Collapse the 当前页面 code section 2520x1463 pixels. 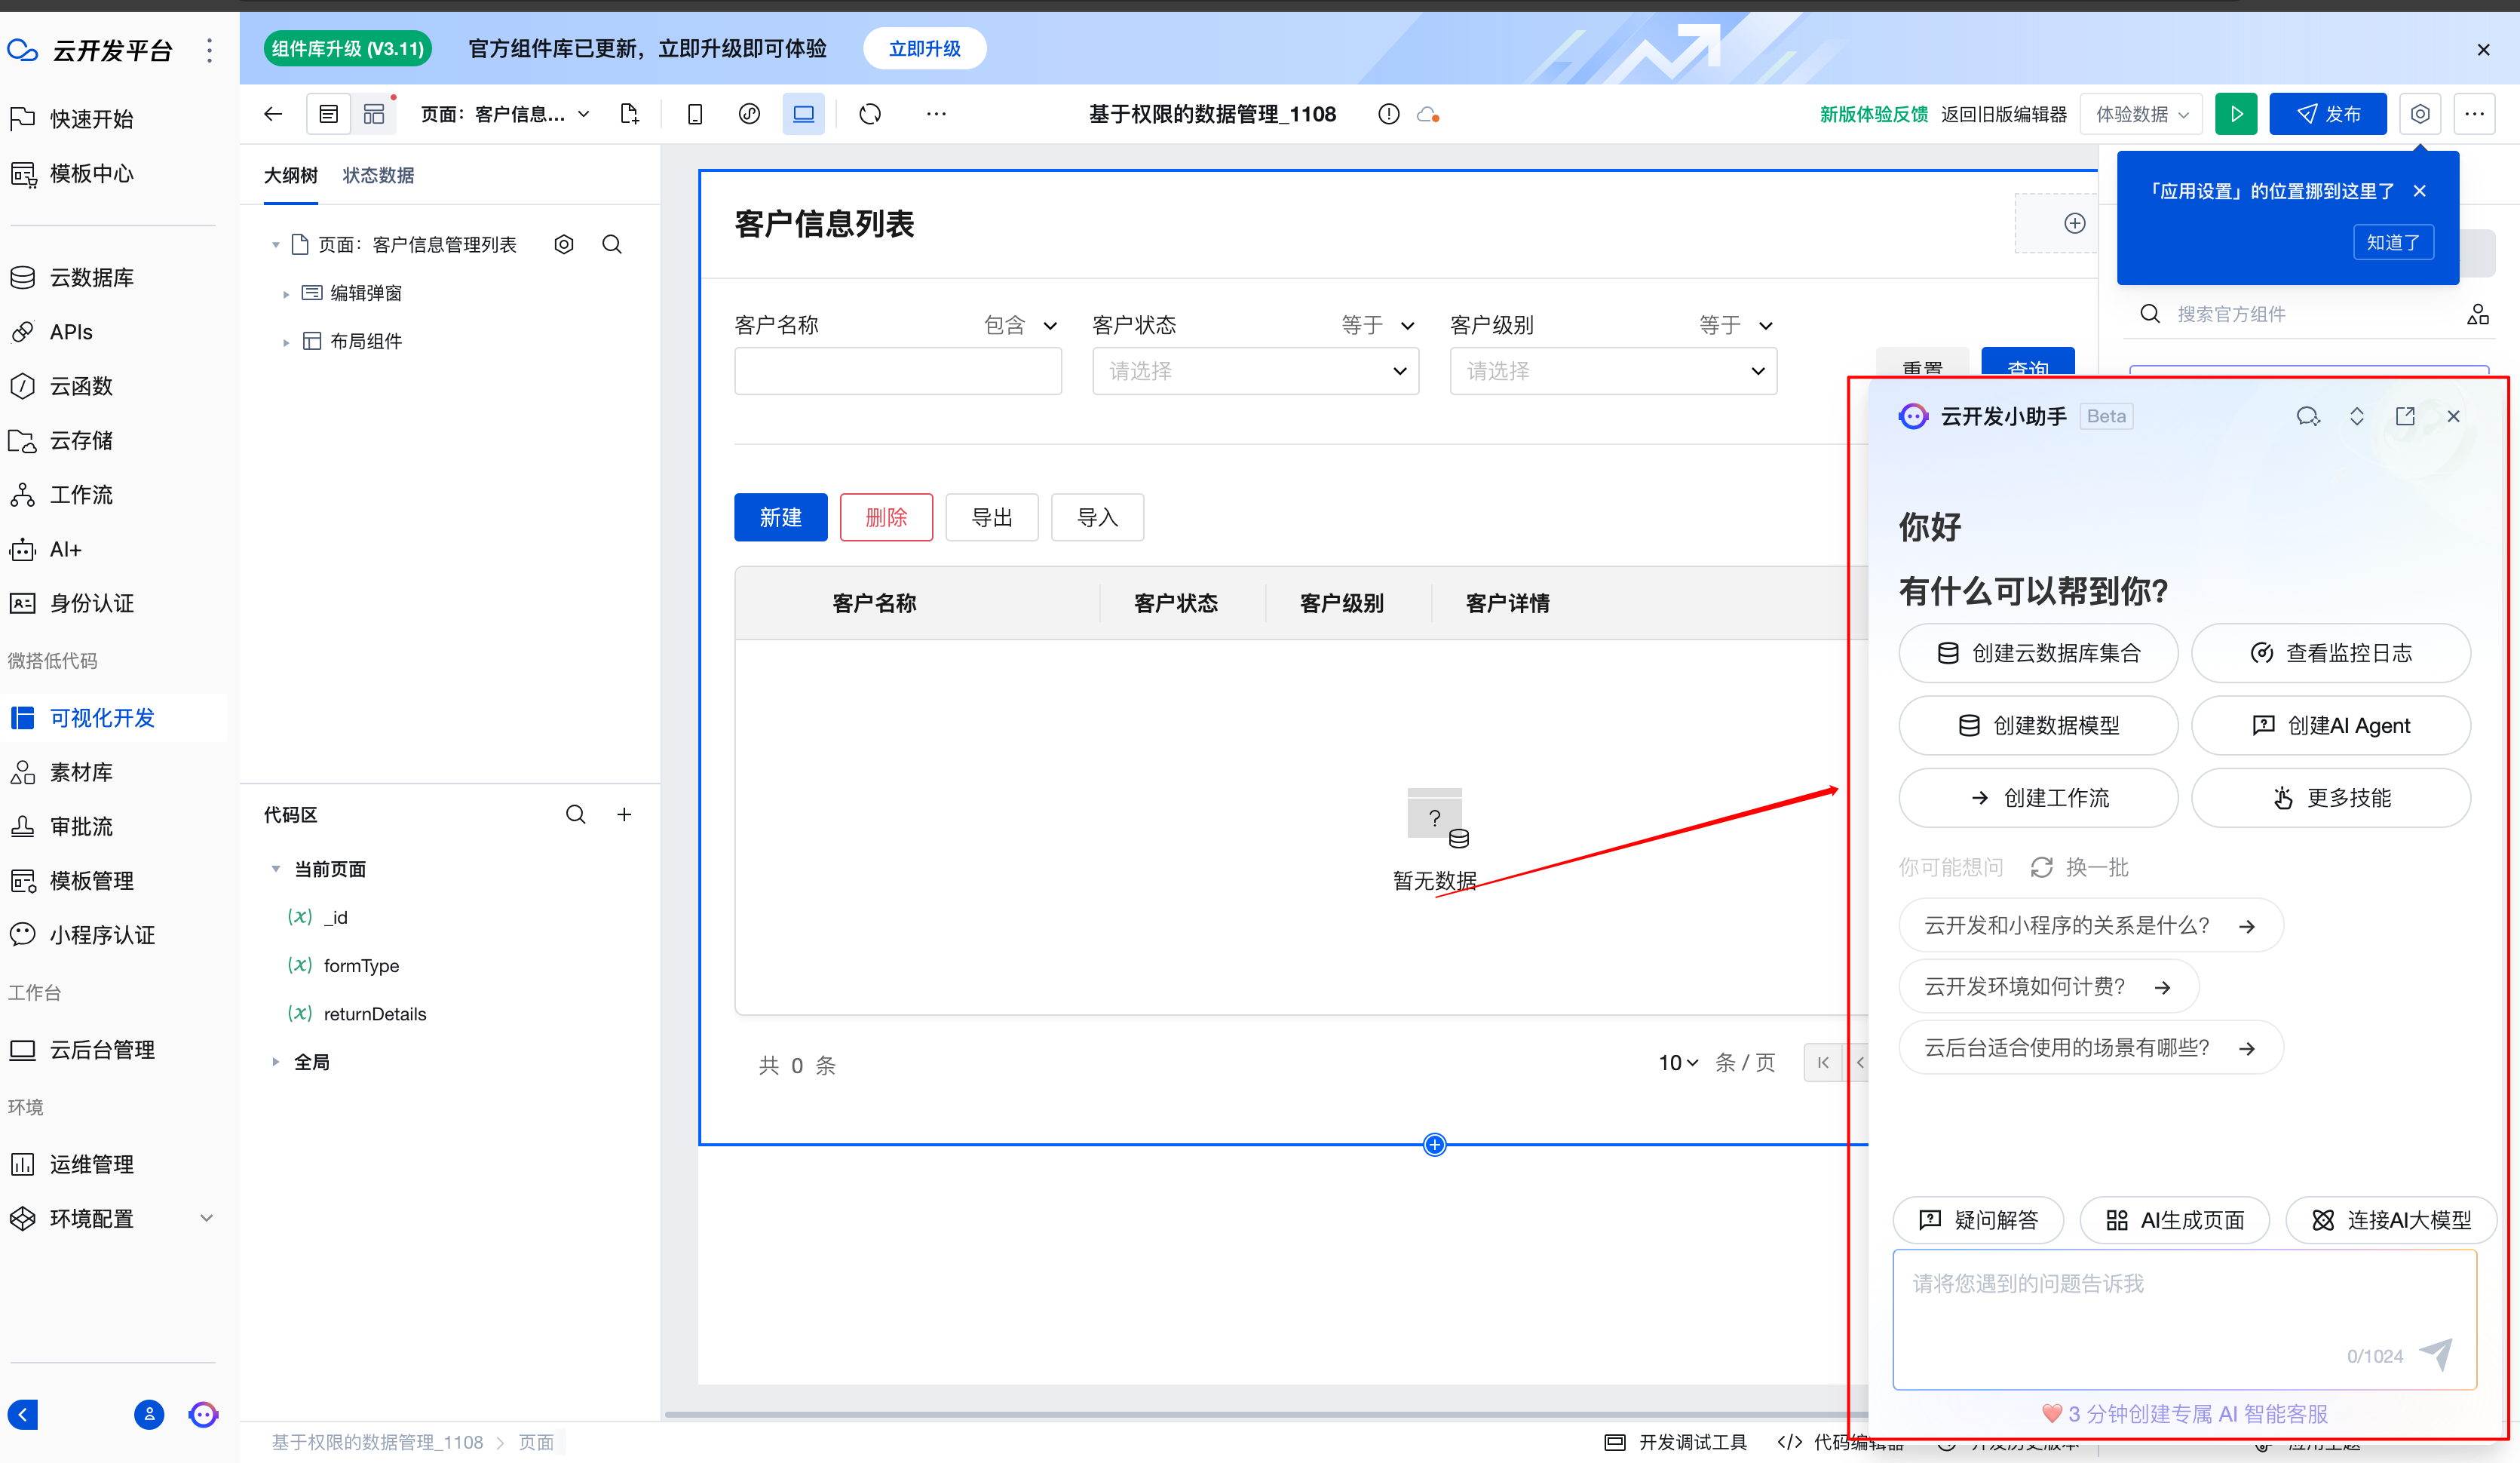(276, 869)
